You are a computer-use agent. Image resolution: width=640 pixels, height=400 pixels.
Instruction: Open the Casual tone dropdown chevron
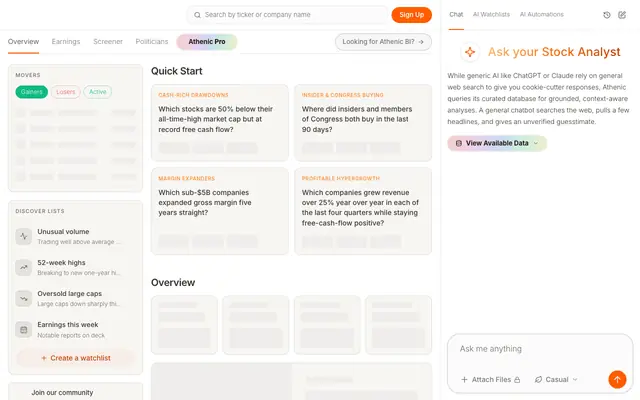tap(575, 380)
